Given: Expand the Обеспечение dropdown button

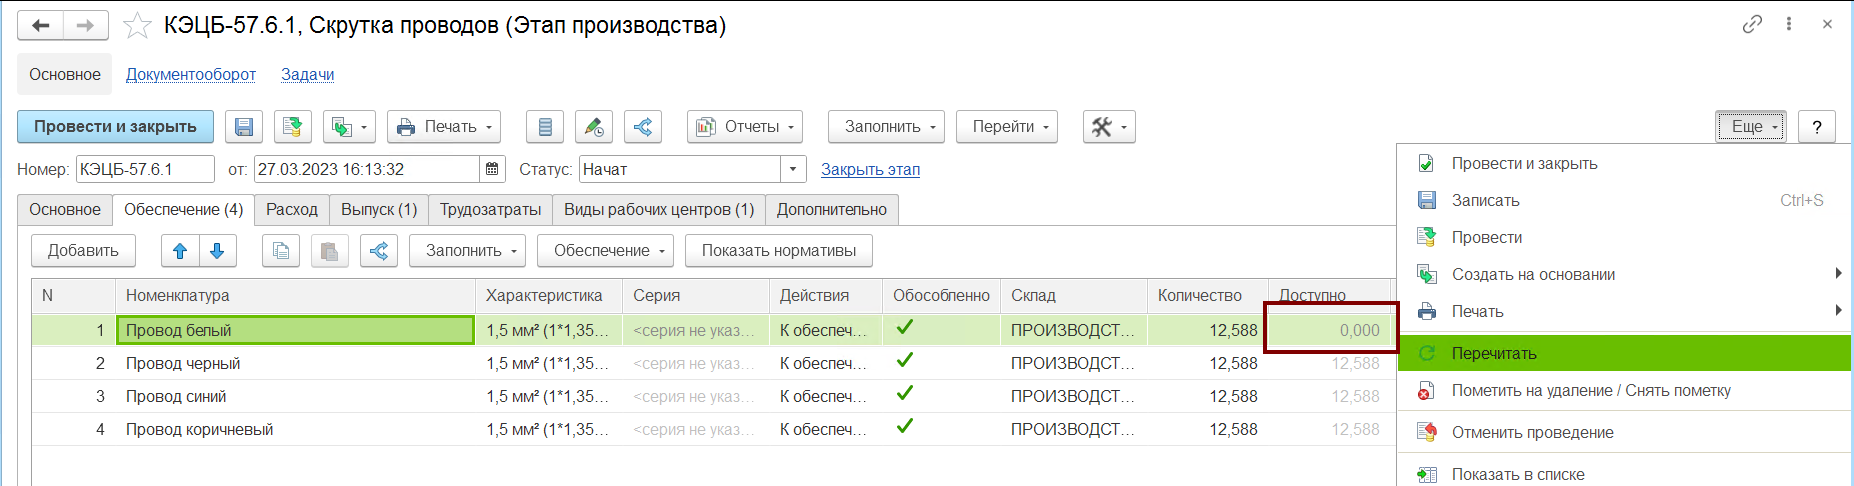Looking at the screenshot, I should point(605,251).
